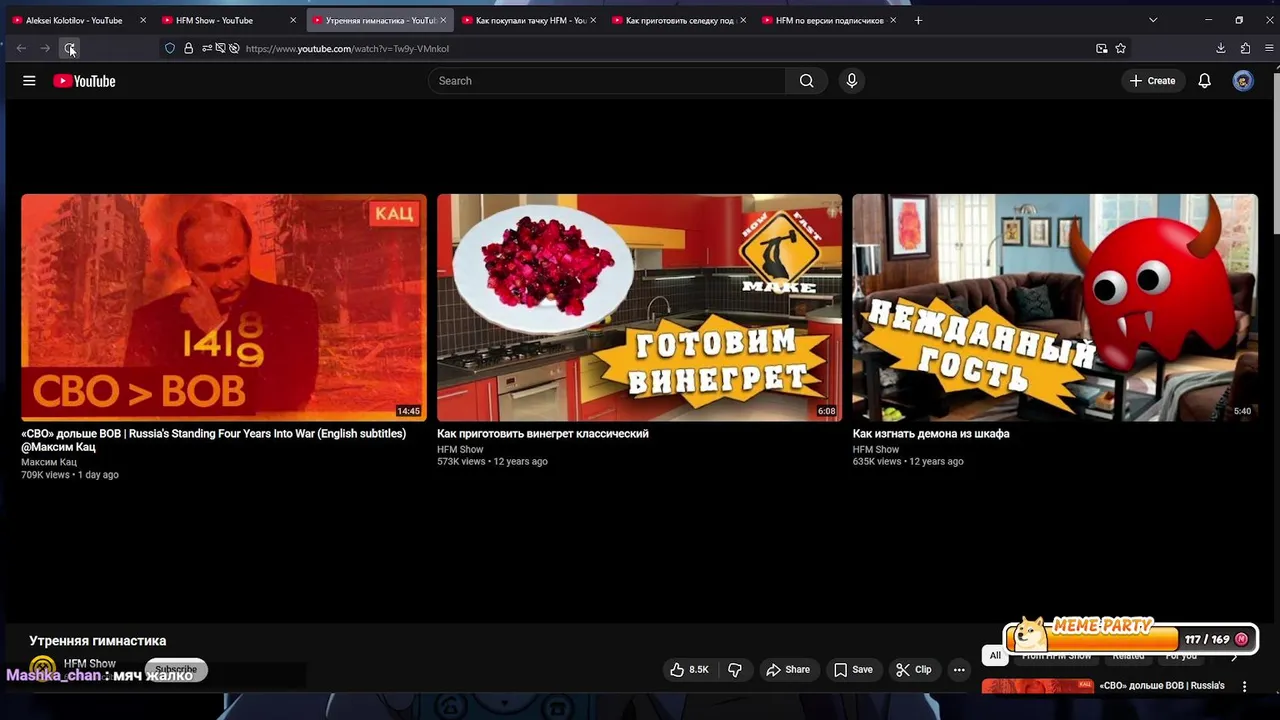Screen dimensions: 1280x720
Task: Click sidebar «СВО» дольше ВОВ video title
Action: pyautogui.click(x=1162, y=686)
